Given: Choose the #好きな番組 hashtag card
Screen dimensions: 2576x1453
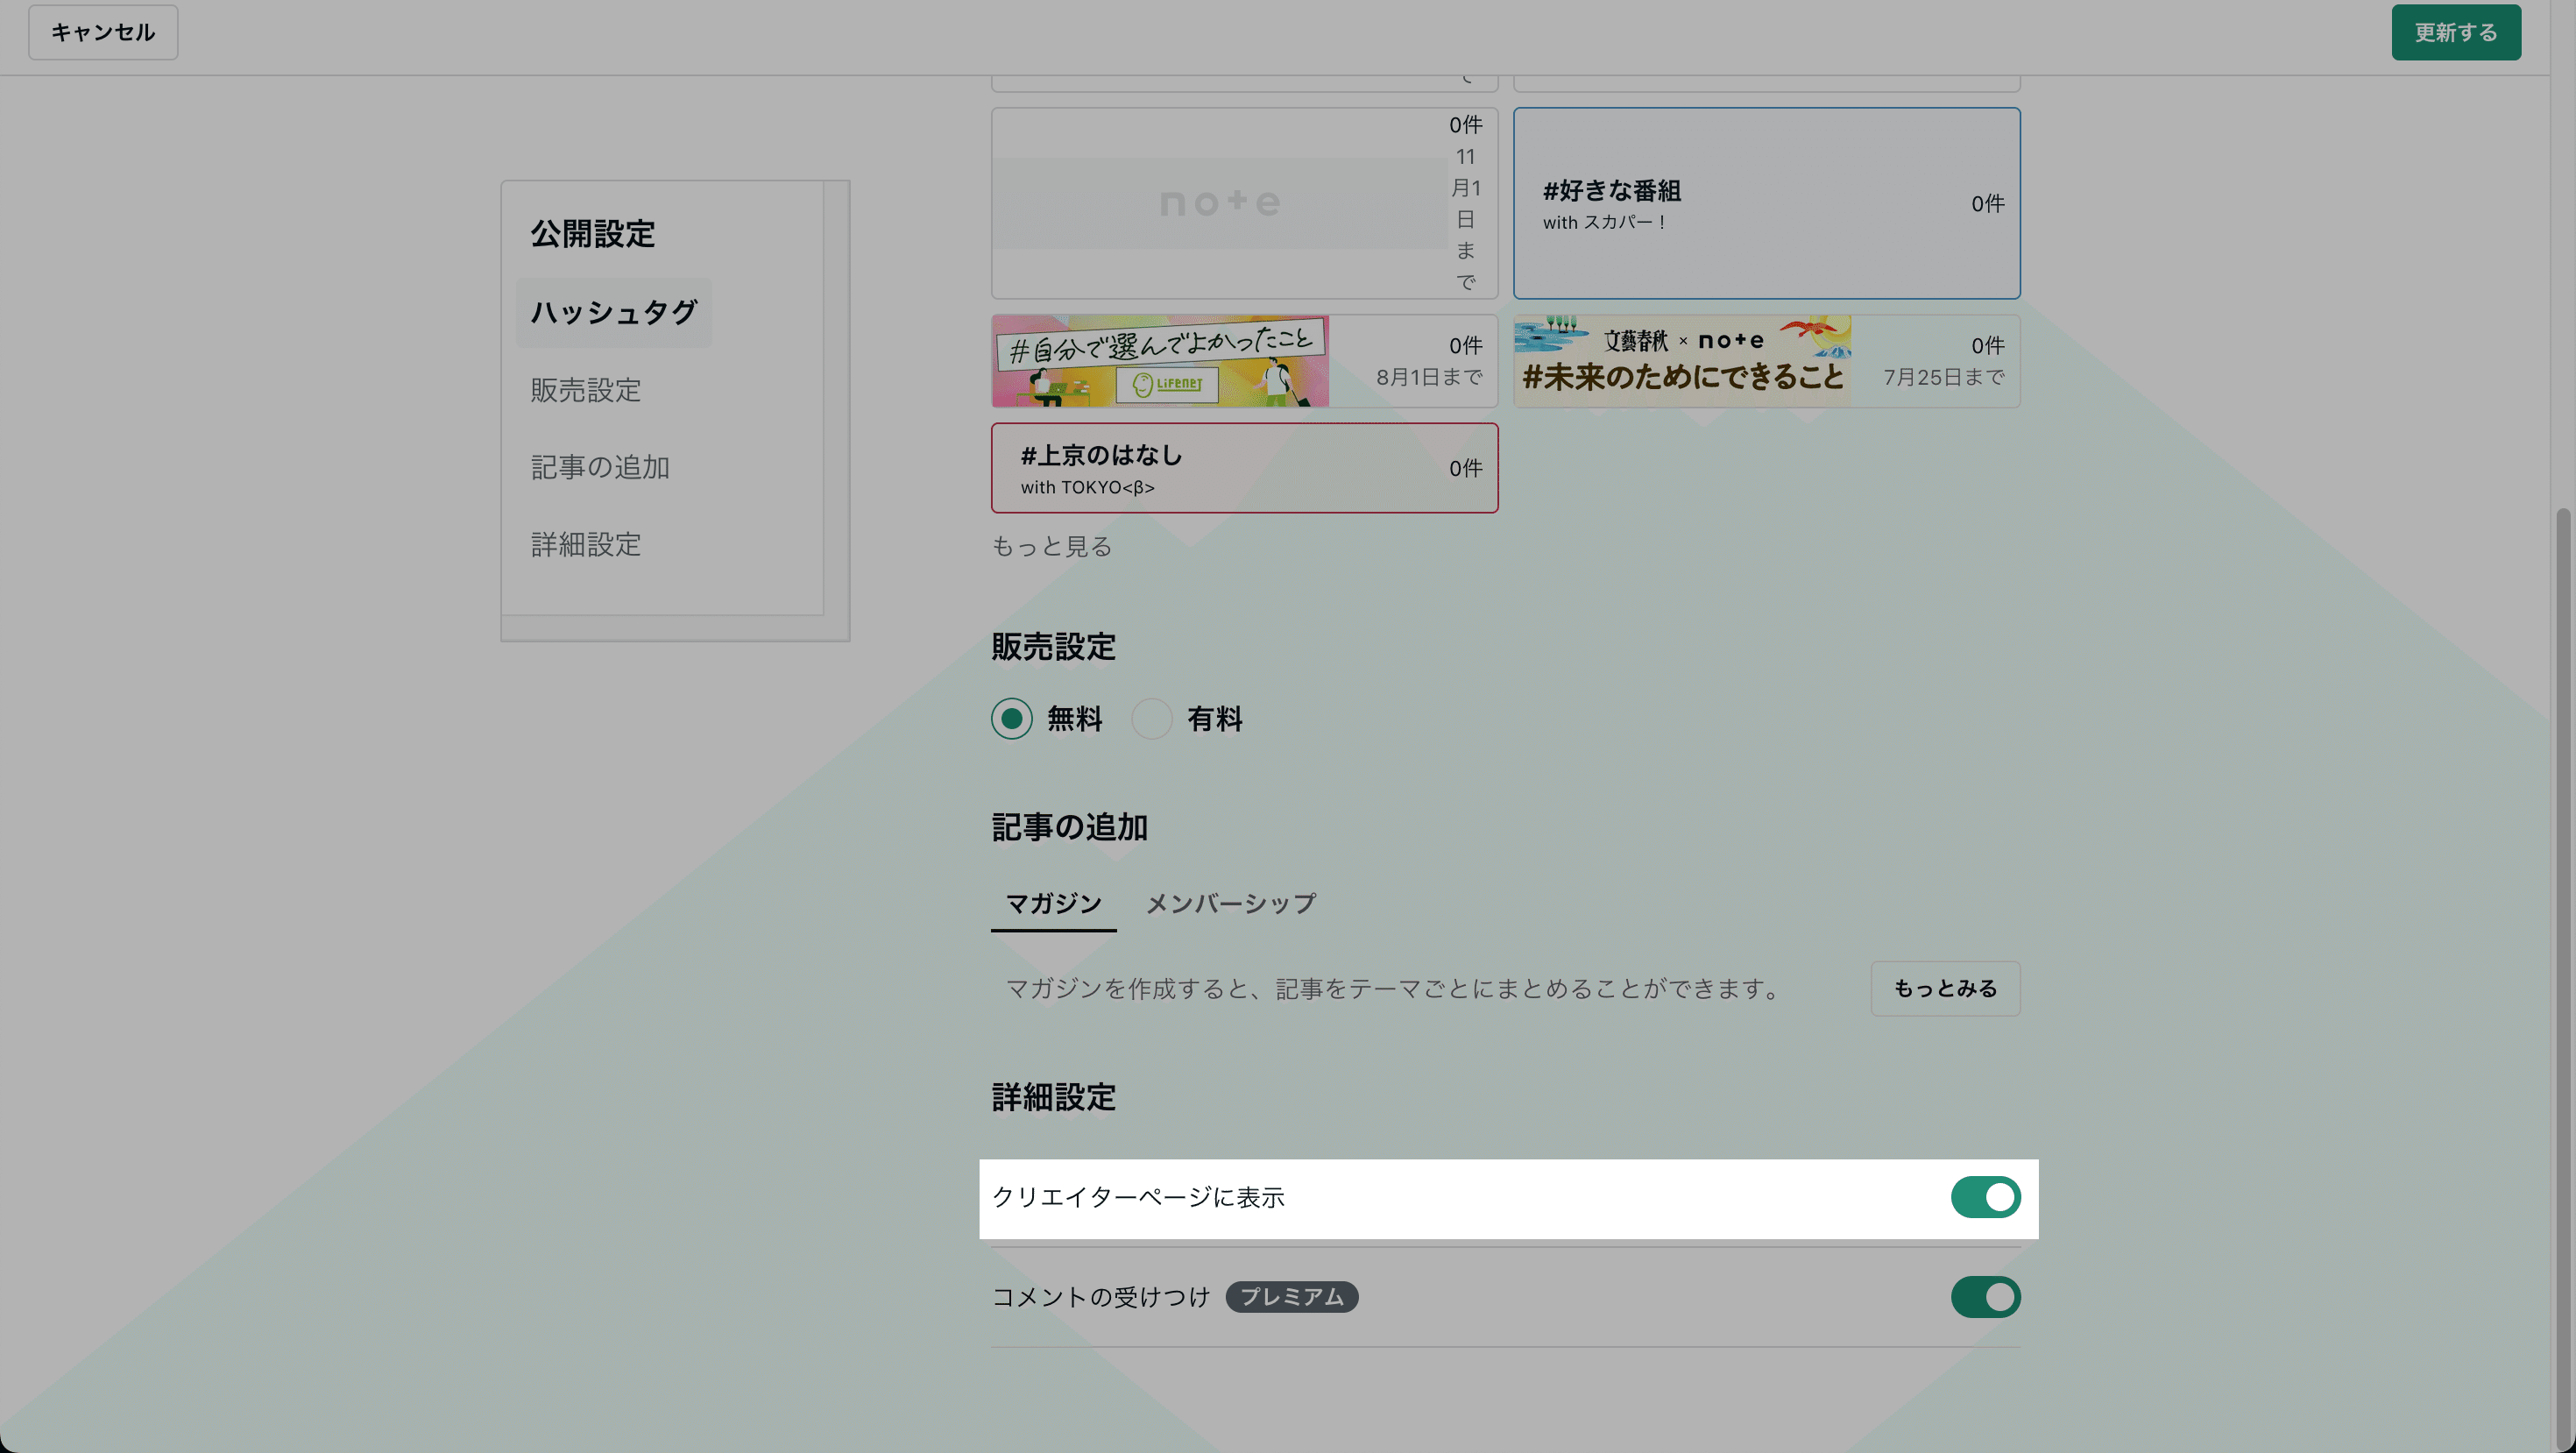Looking at the screenshot, I should pos(1765,203).
